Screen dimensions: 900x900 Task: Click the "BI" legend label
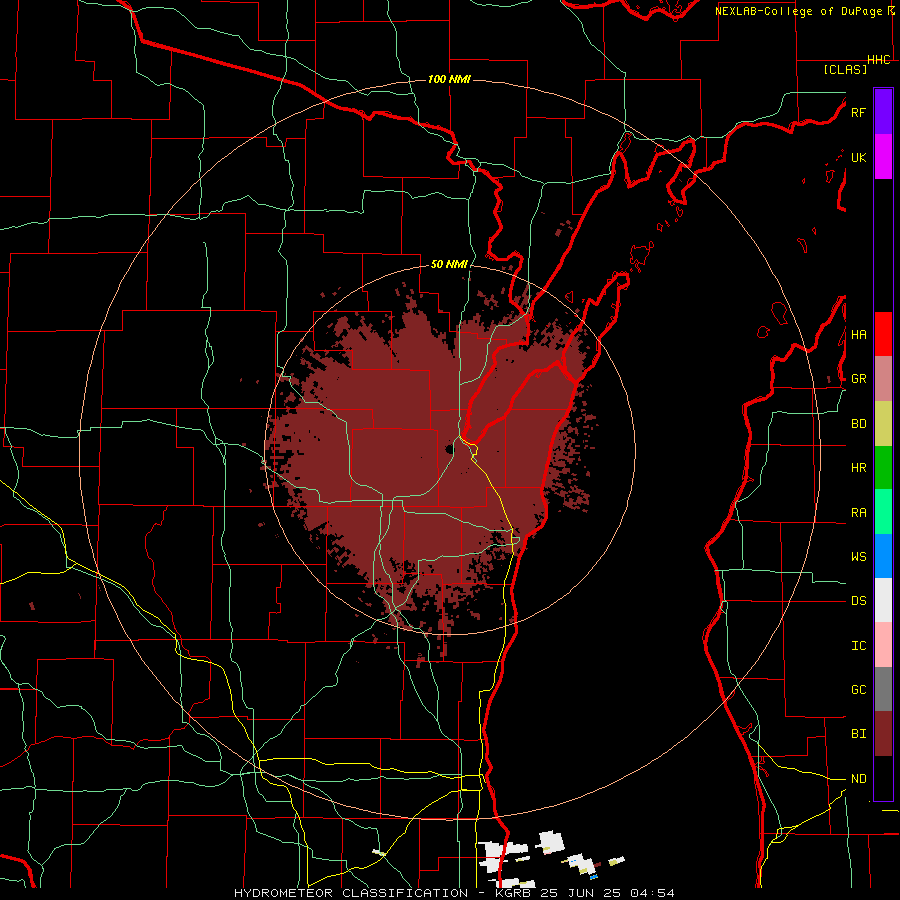point(858,734)
